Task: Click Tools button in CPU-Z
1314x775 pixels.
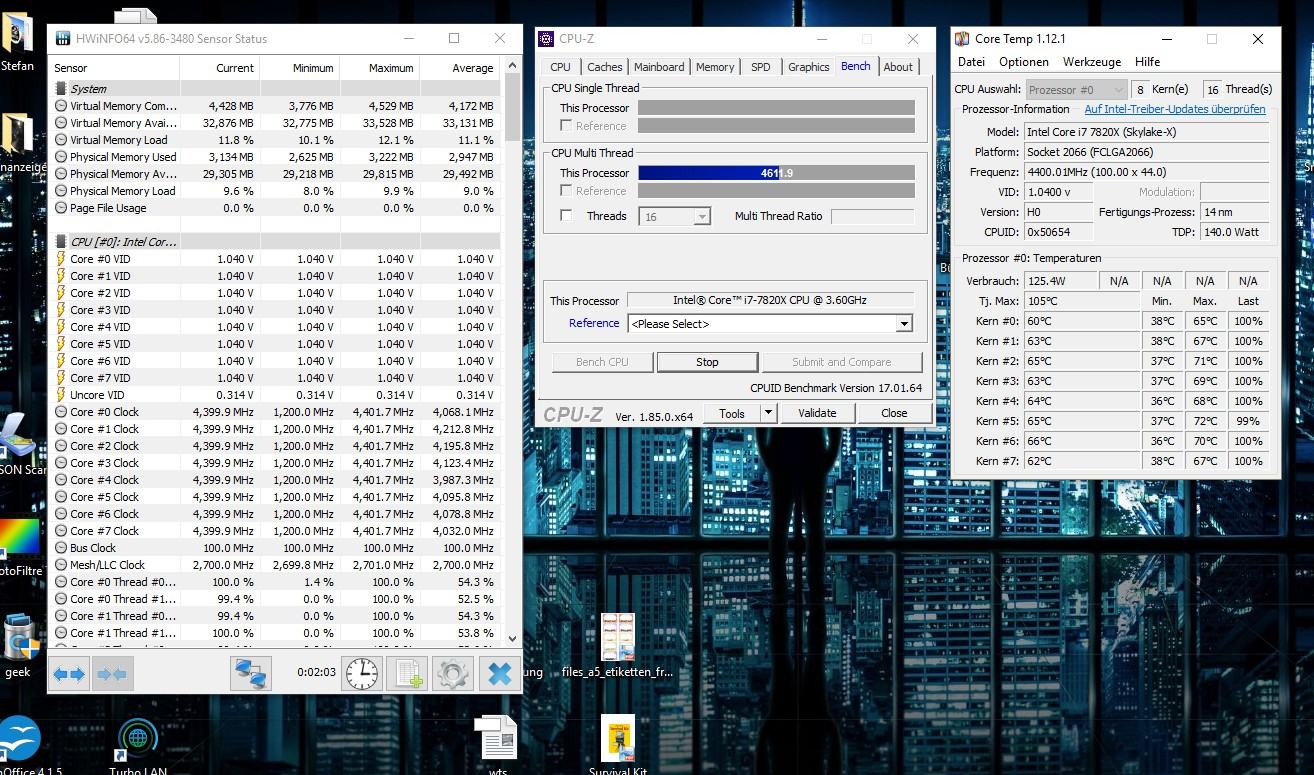Action: (x=732, y=413)
